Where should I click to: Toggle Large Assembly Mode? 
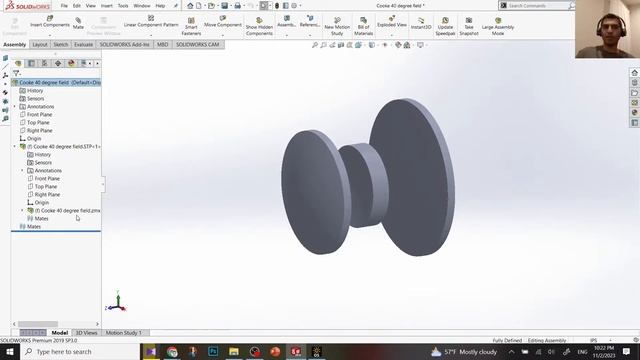(x=498, y=27)
